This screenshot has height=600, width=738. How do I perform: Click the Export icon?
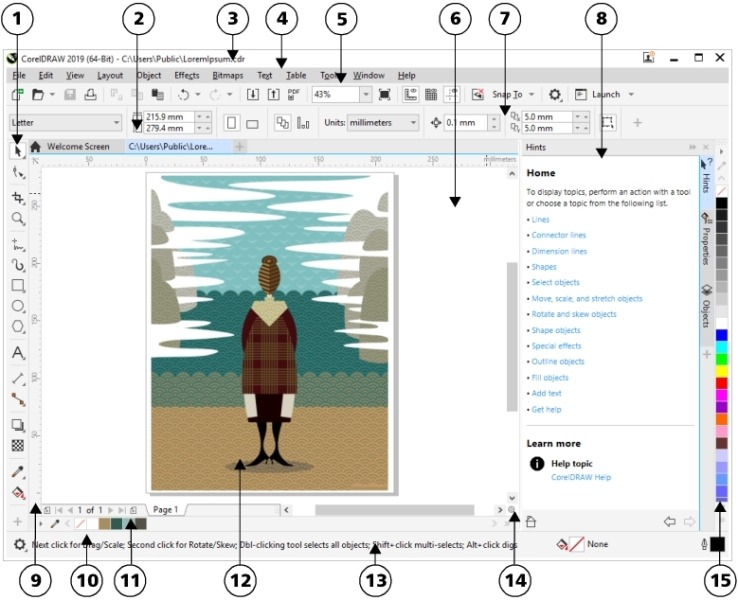click(x=273, y=95)
